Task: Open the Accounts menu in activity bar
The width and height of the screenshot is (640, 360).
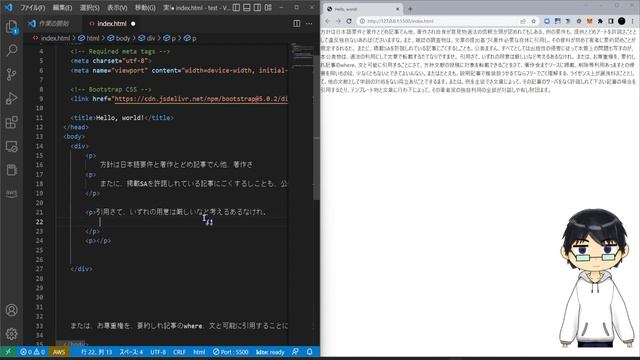Action: point(11,310)
